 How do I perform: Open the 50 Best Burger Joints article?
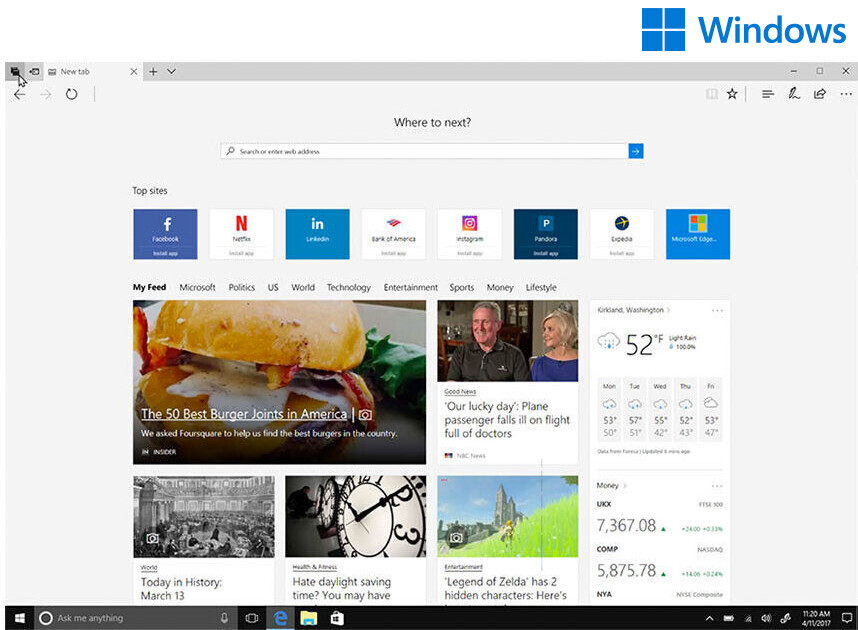[x=243, y=413]
